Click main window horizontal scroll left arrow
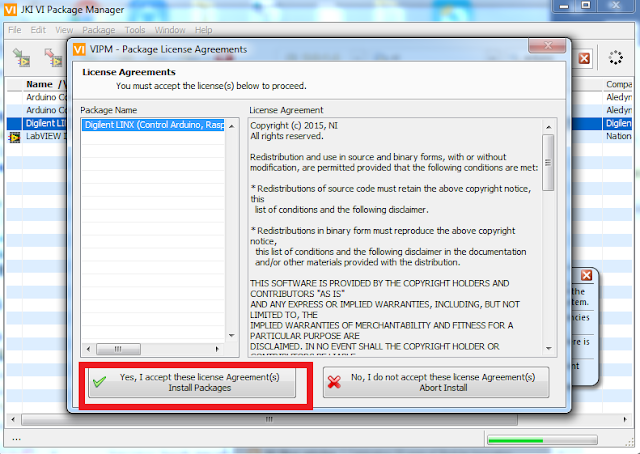640x454 pixels. point(13,419)
